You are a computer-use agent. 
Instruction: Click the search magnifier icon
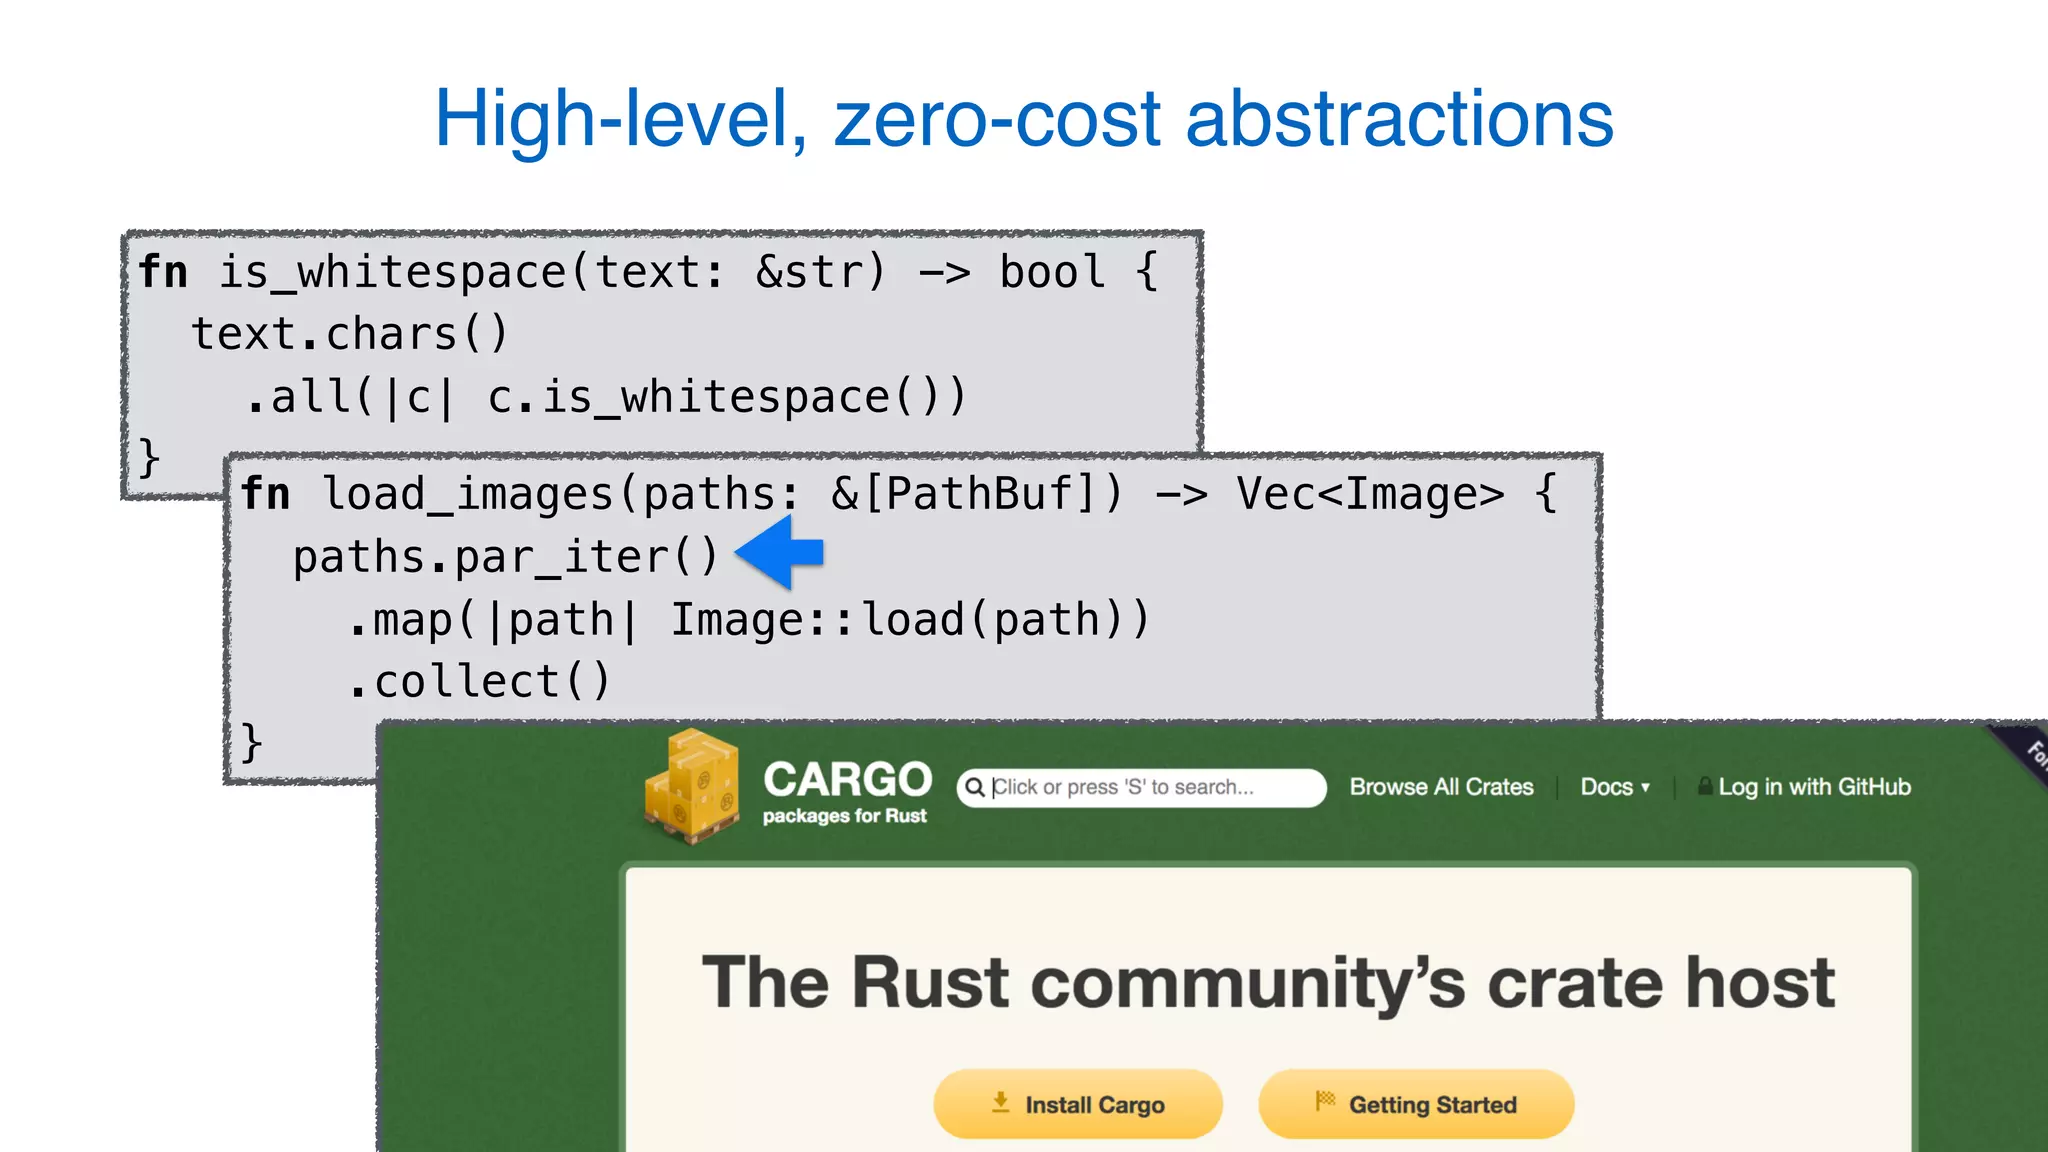click(x=975, y=788)
